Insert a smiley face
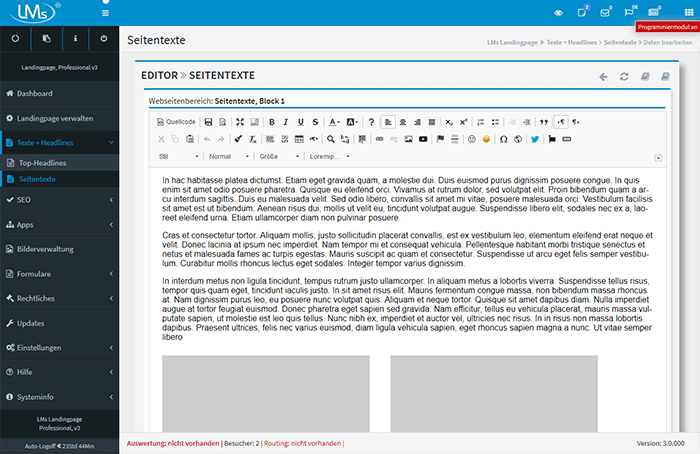 pos(471,139)
